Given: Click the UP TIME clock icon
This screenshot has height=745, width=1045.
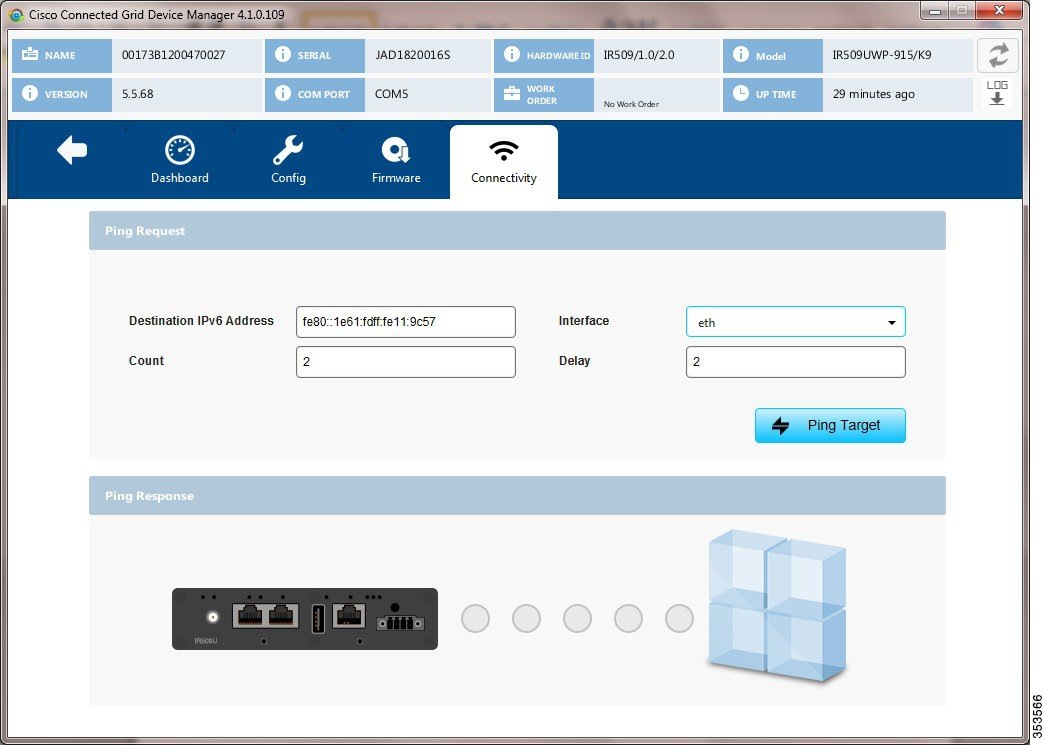Looking at the screenshot, I should (740, 93).
